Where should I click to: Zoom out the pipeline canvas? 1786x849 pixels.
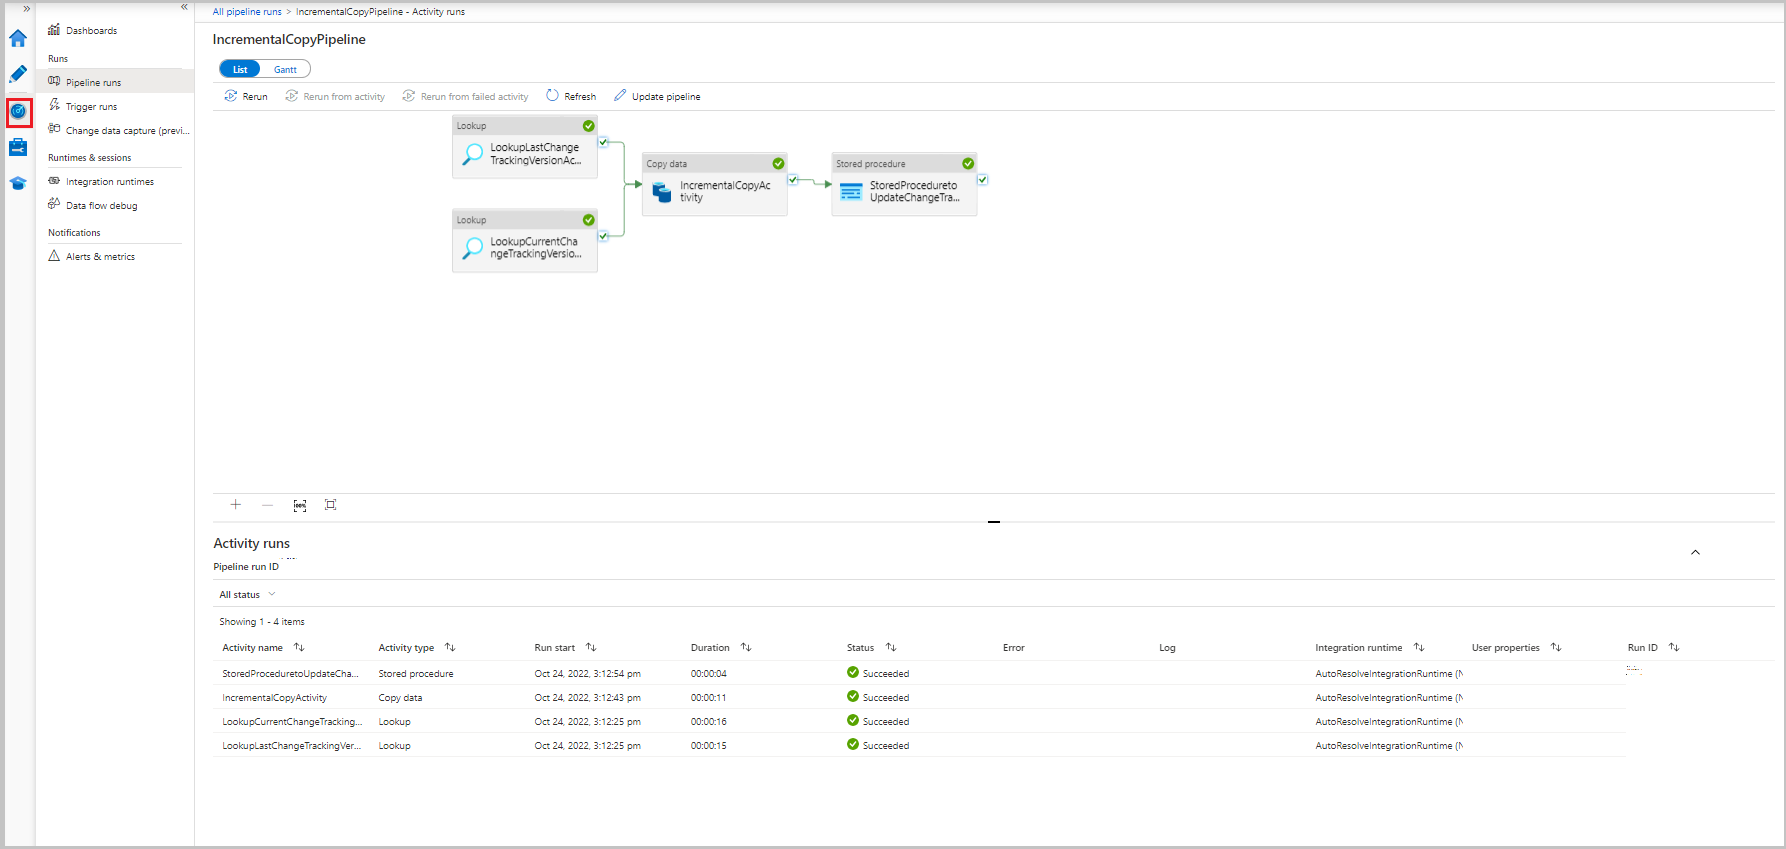tap(267, 505)
